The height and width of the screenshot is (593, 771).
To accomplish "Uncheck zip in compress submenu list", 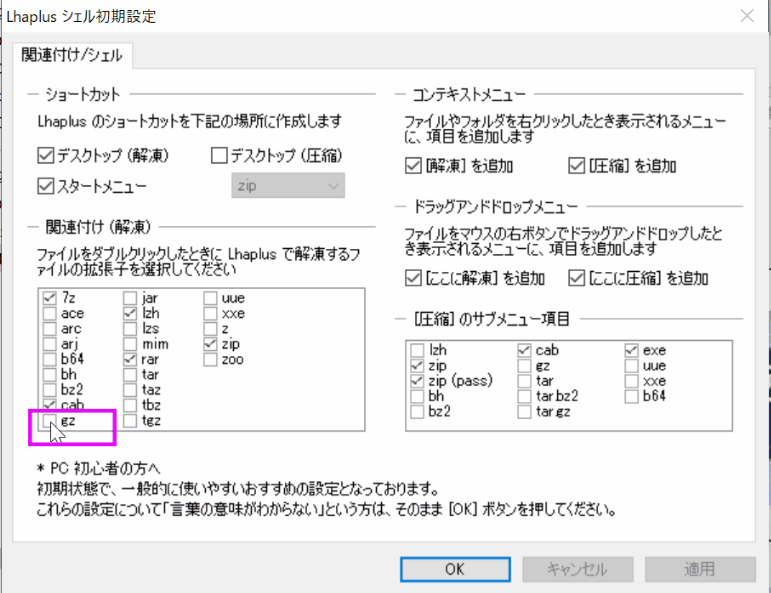I will 417,365.
